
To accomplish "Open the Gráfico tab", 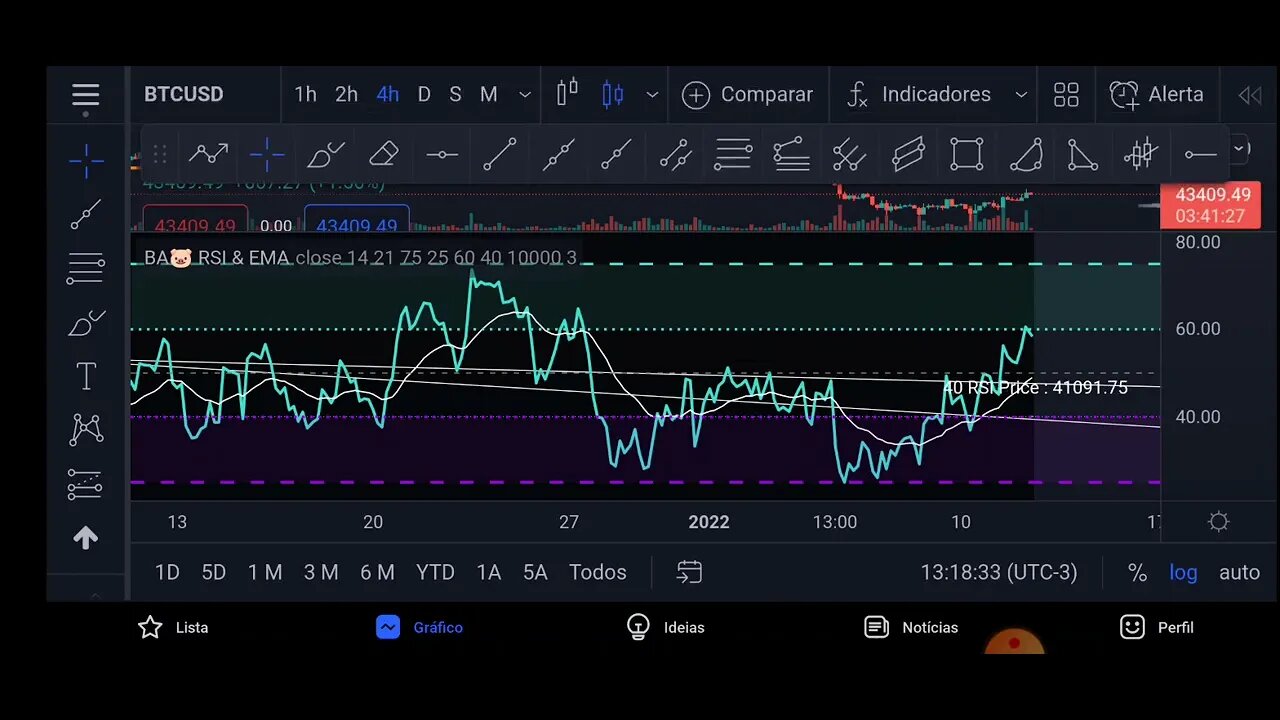I will pyautogui.click(x=419, y=627).
